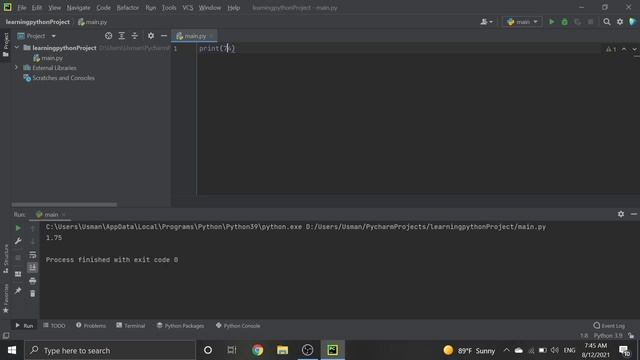Open the Help menu
Screen dimensions: 640x360
tap(233, 8)
